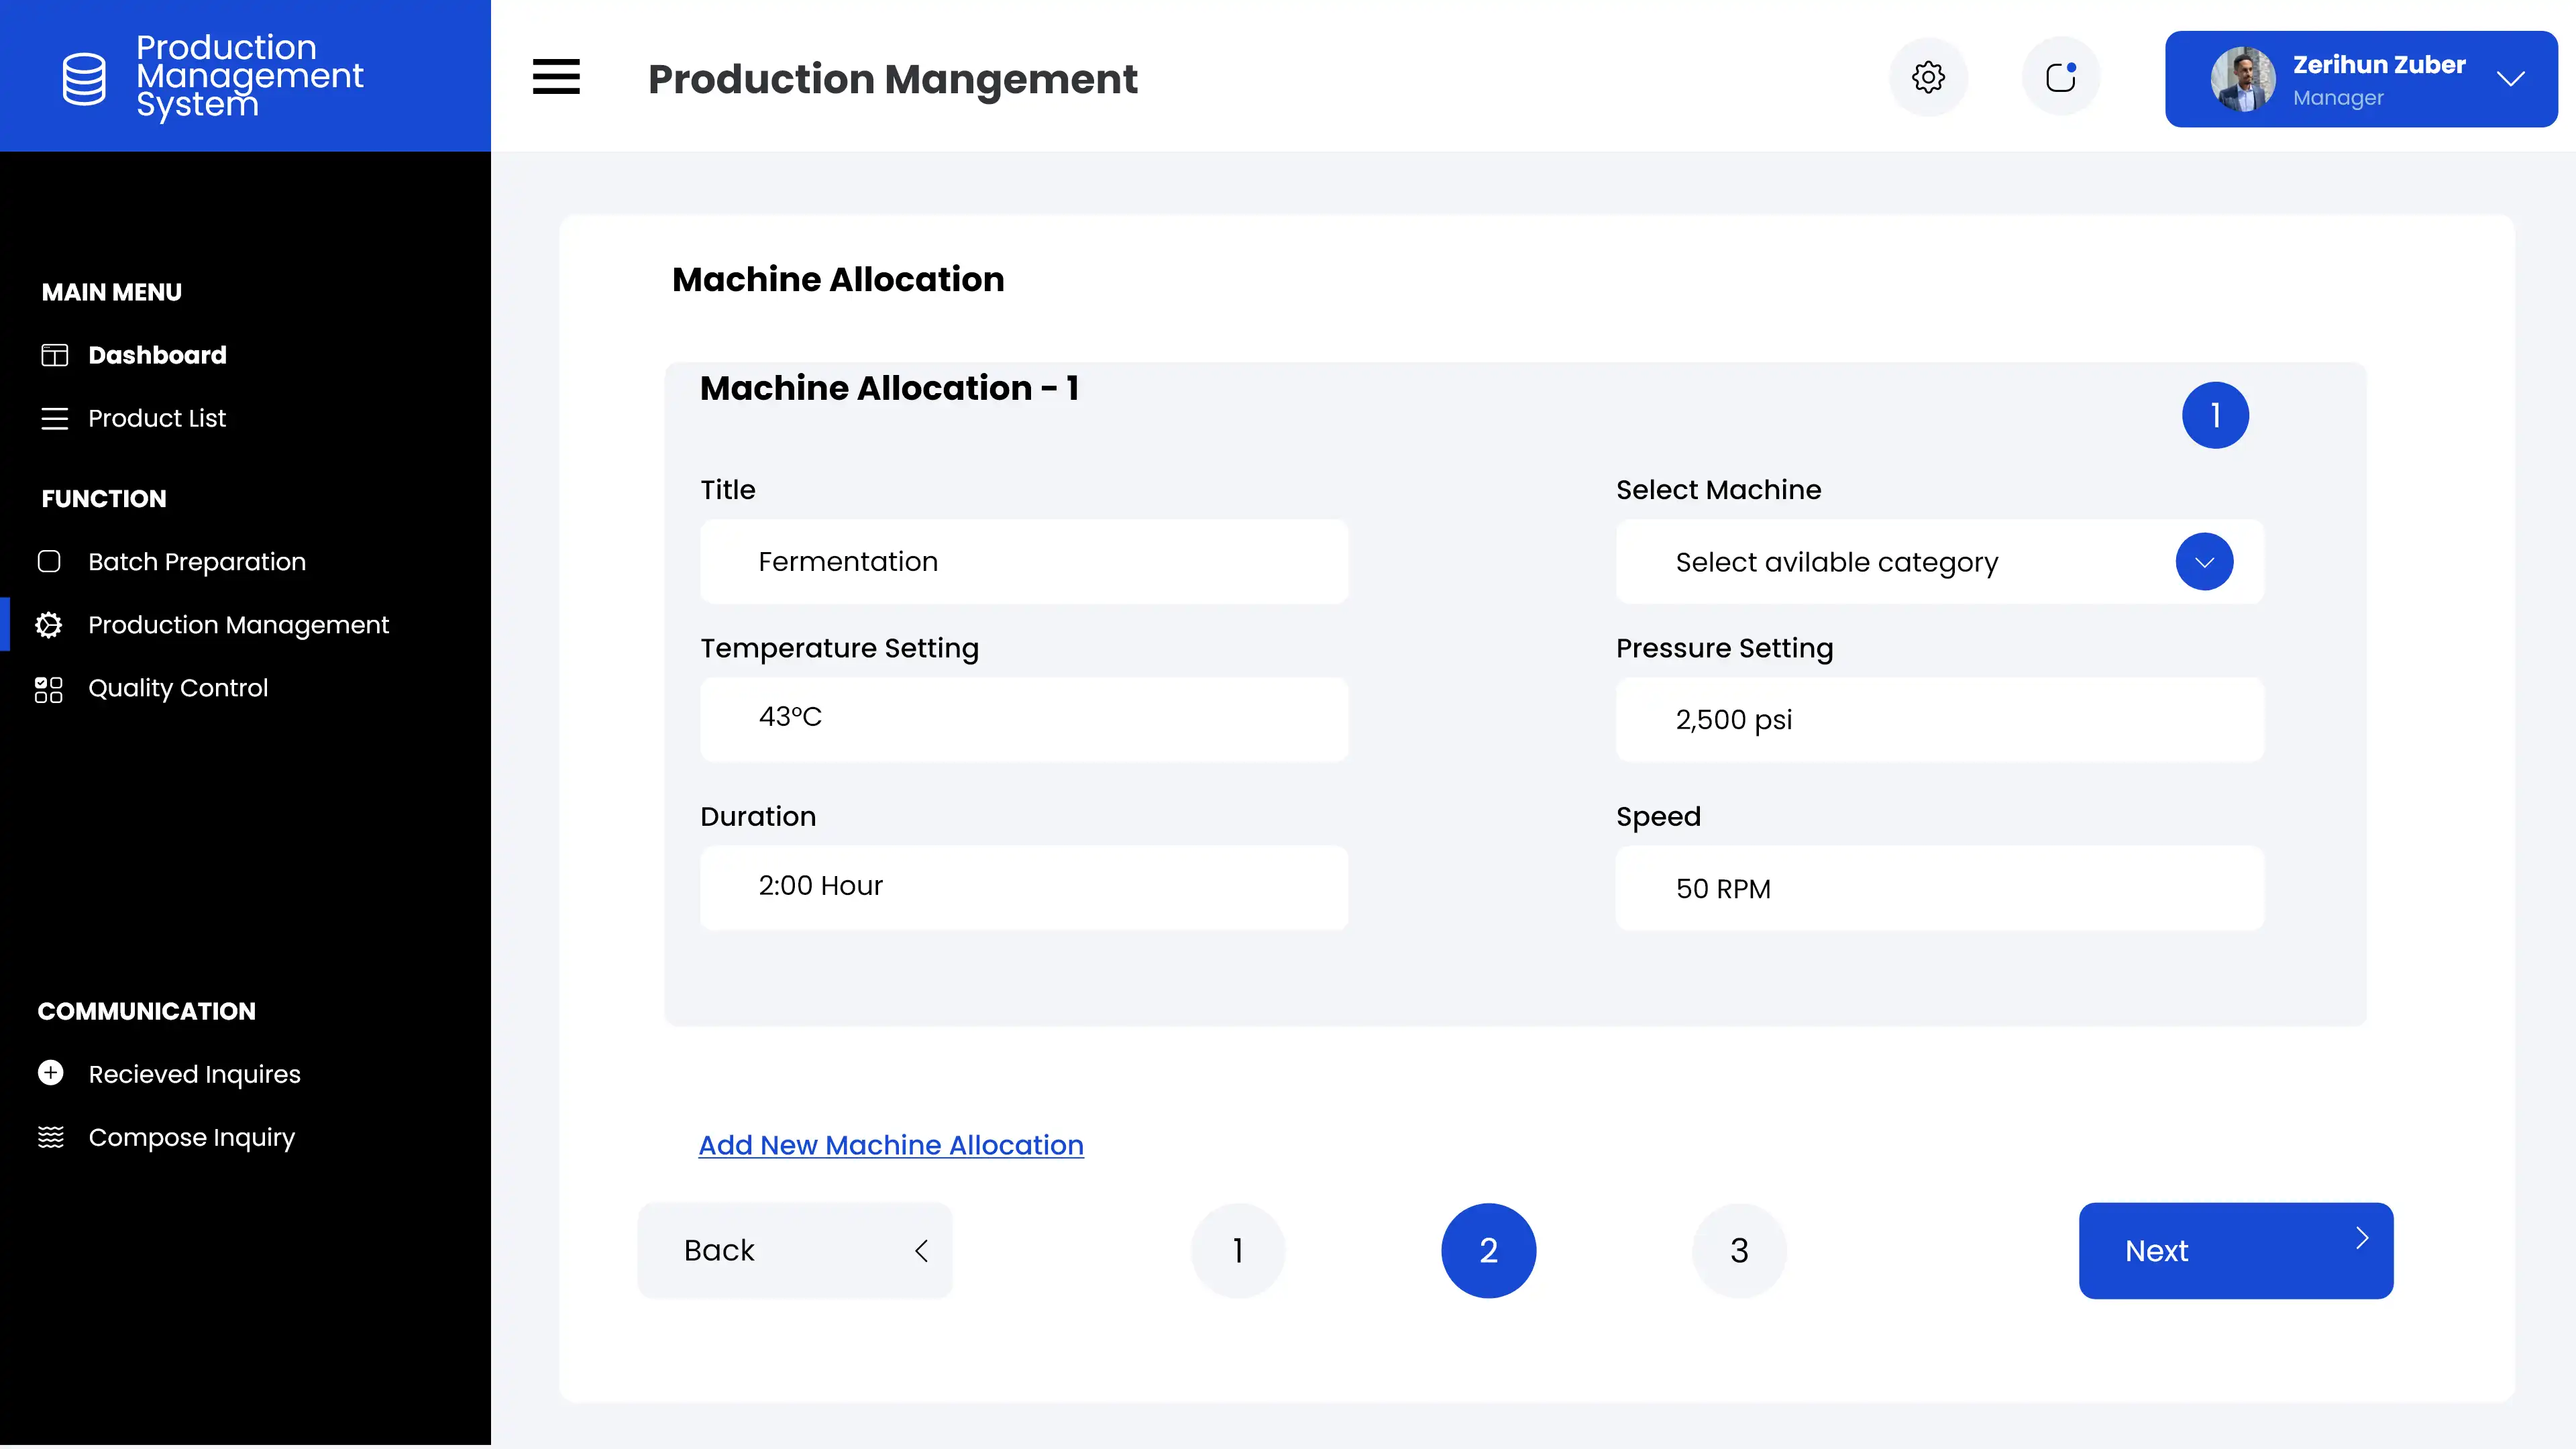
Task: Click the database logo icon
Action: [84, 78]
